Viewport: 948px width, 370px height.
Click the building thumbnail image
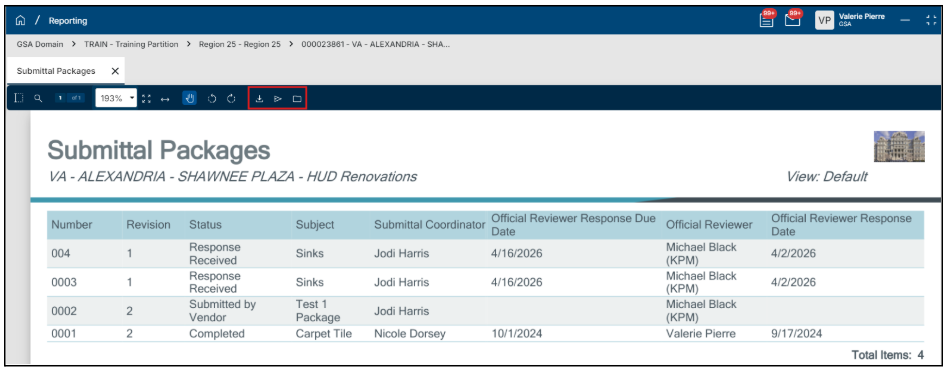899,146
